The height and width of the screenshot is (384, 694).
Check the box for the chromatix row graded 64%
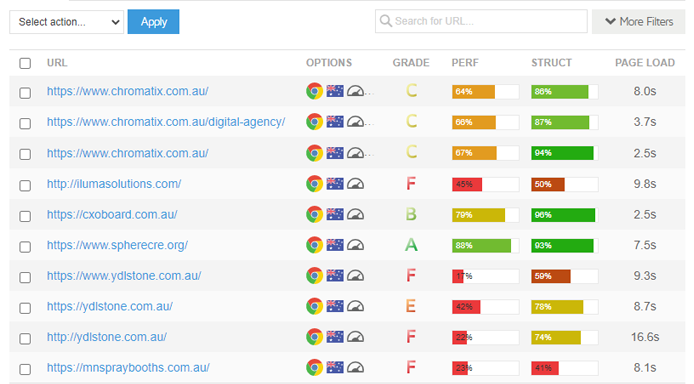point(25,93)
